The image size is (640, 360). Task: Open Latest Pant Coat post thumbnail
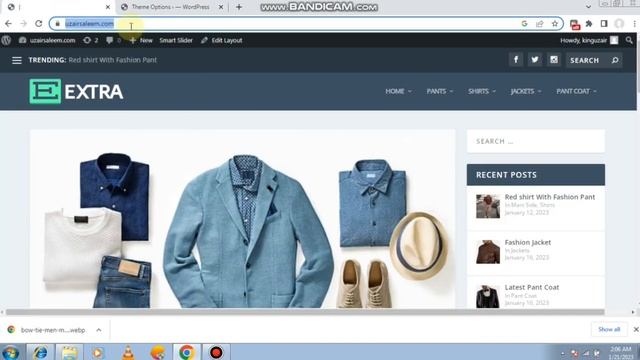point(488,297)
